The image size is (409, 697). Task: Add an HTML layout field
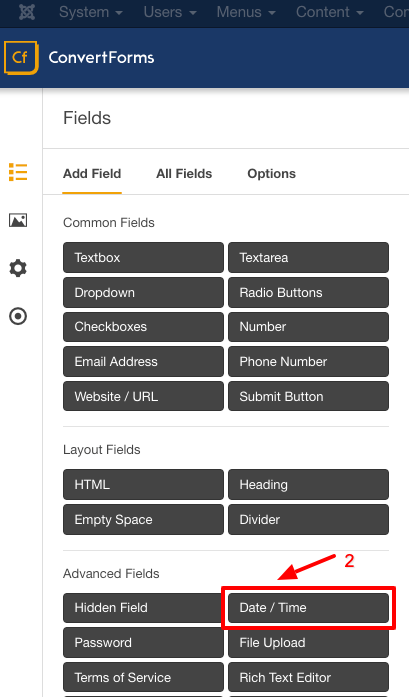pyautogui.click(x=143, y=485)
